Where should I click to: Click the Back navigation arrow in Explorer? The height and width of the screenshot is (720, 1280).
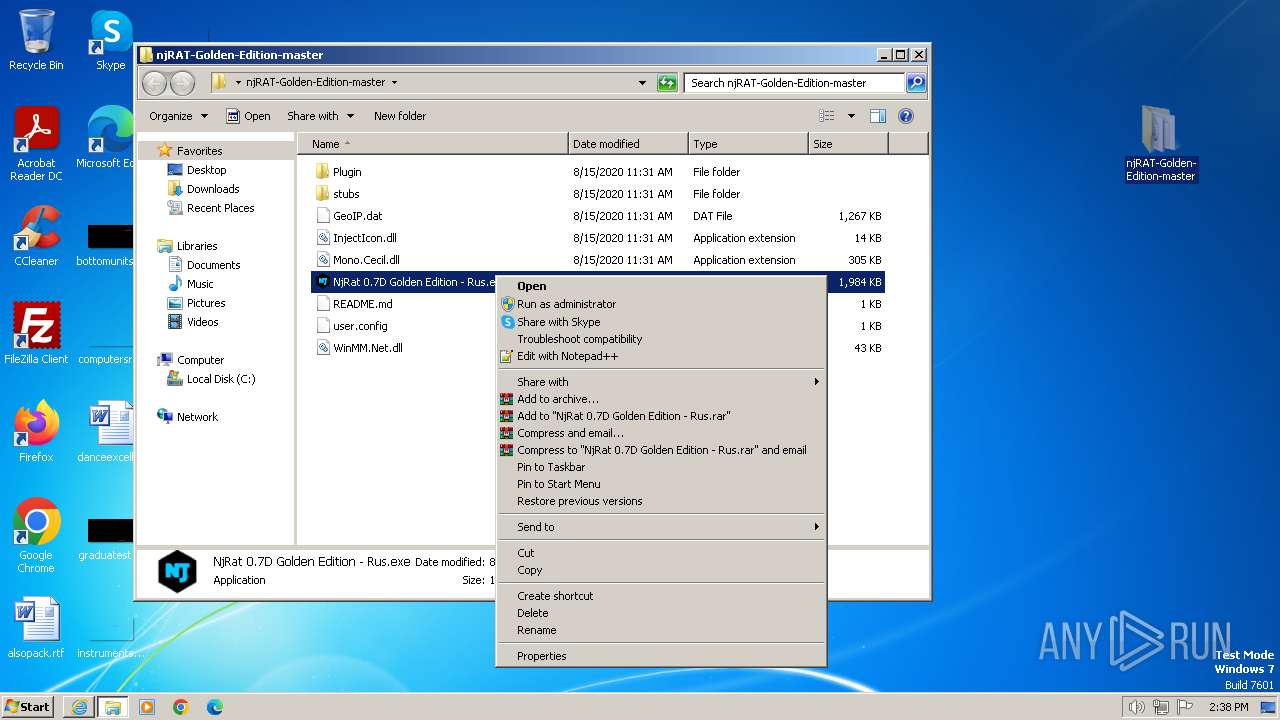point(155,83)
